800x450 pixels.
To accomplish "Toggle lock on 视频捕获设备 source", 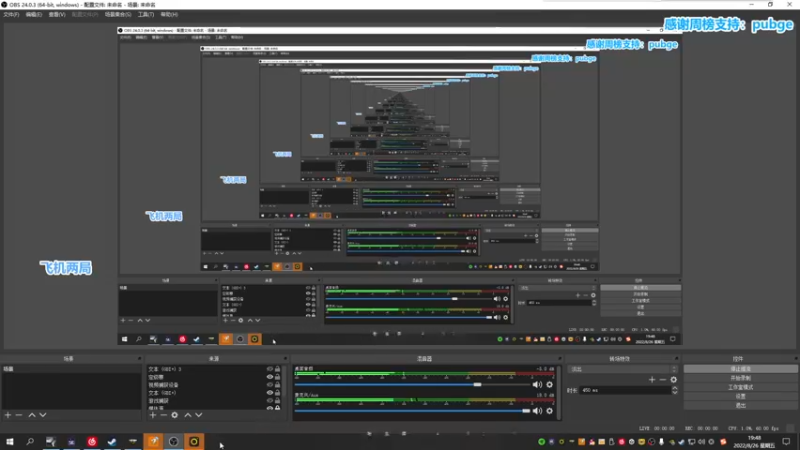I will tap(278, 385).
